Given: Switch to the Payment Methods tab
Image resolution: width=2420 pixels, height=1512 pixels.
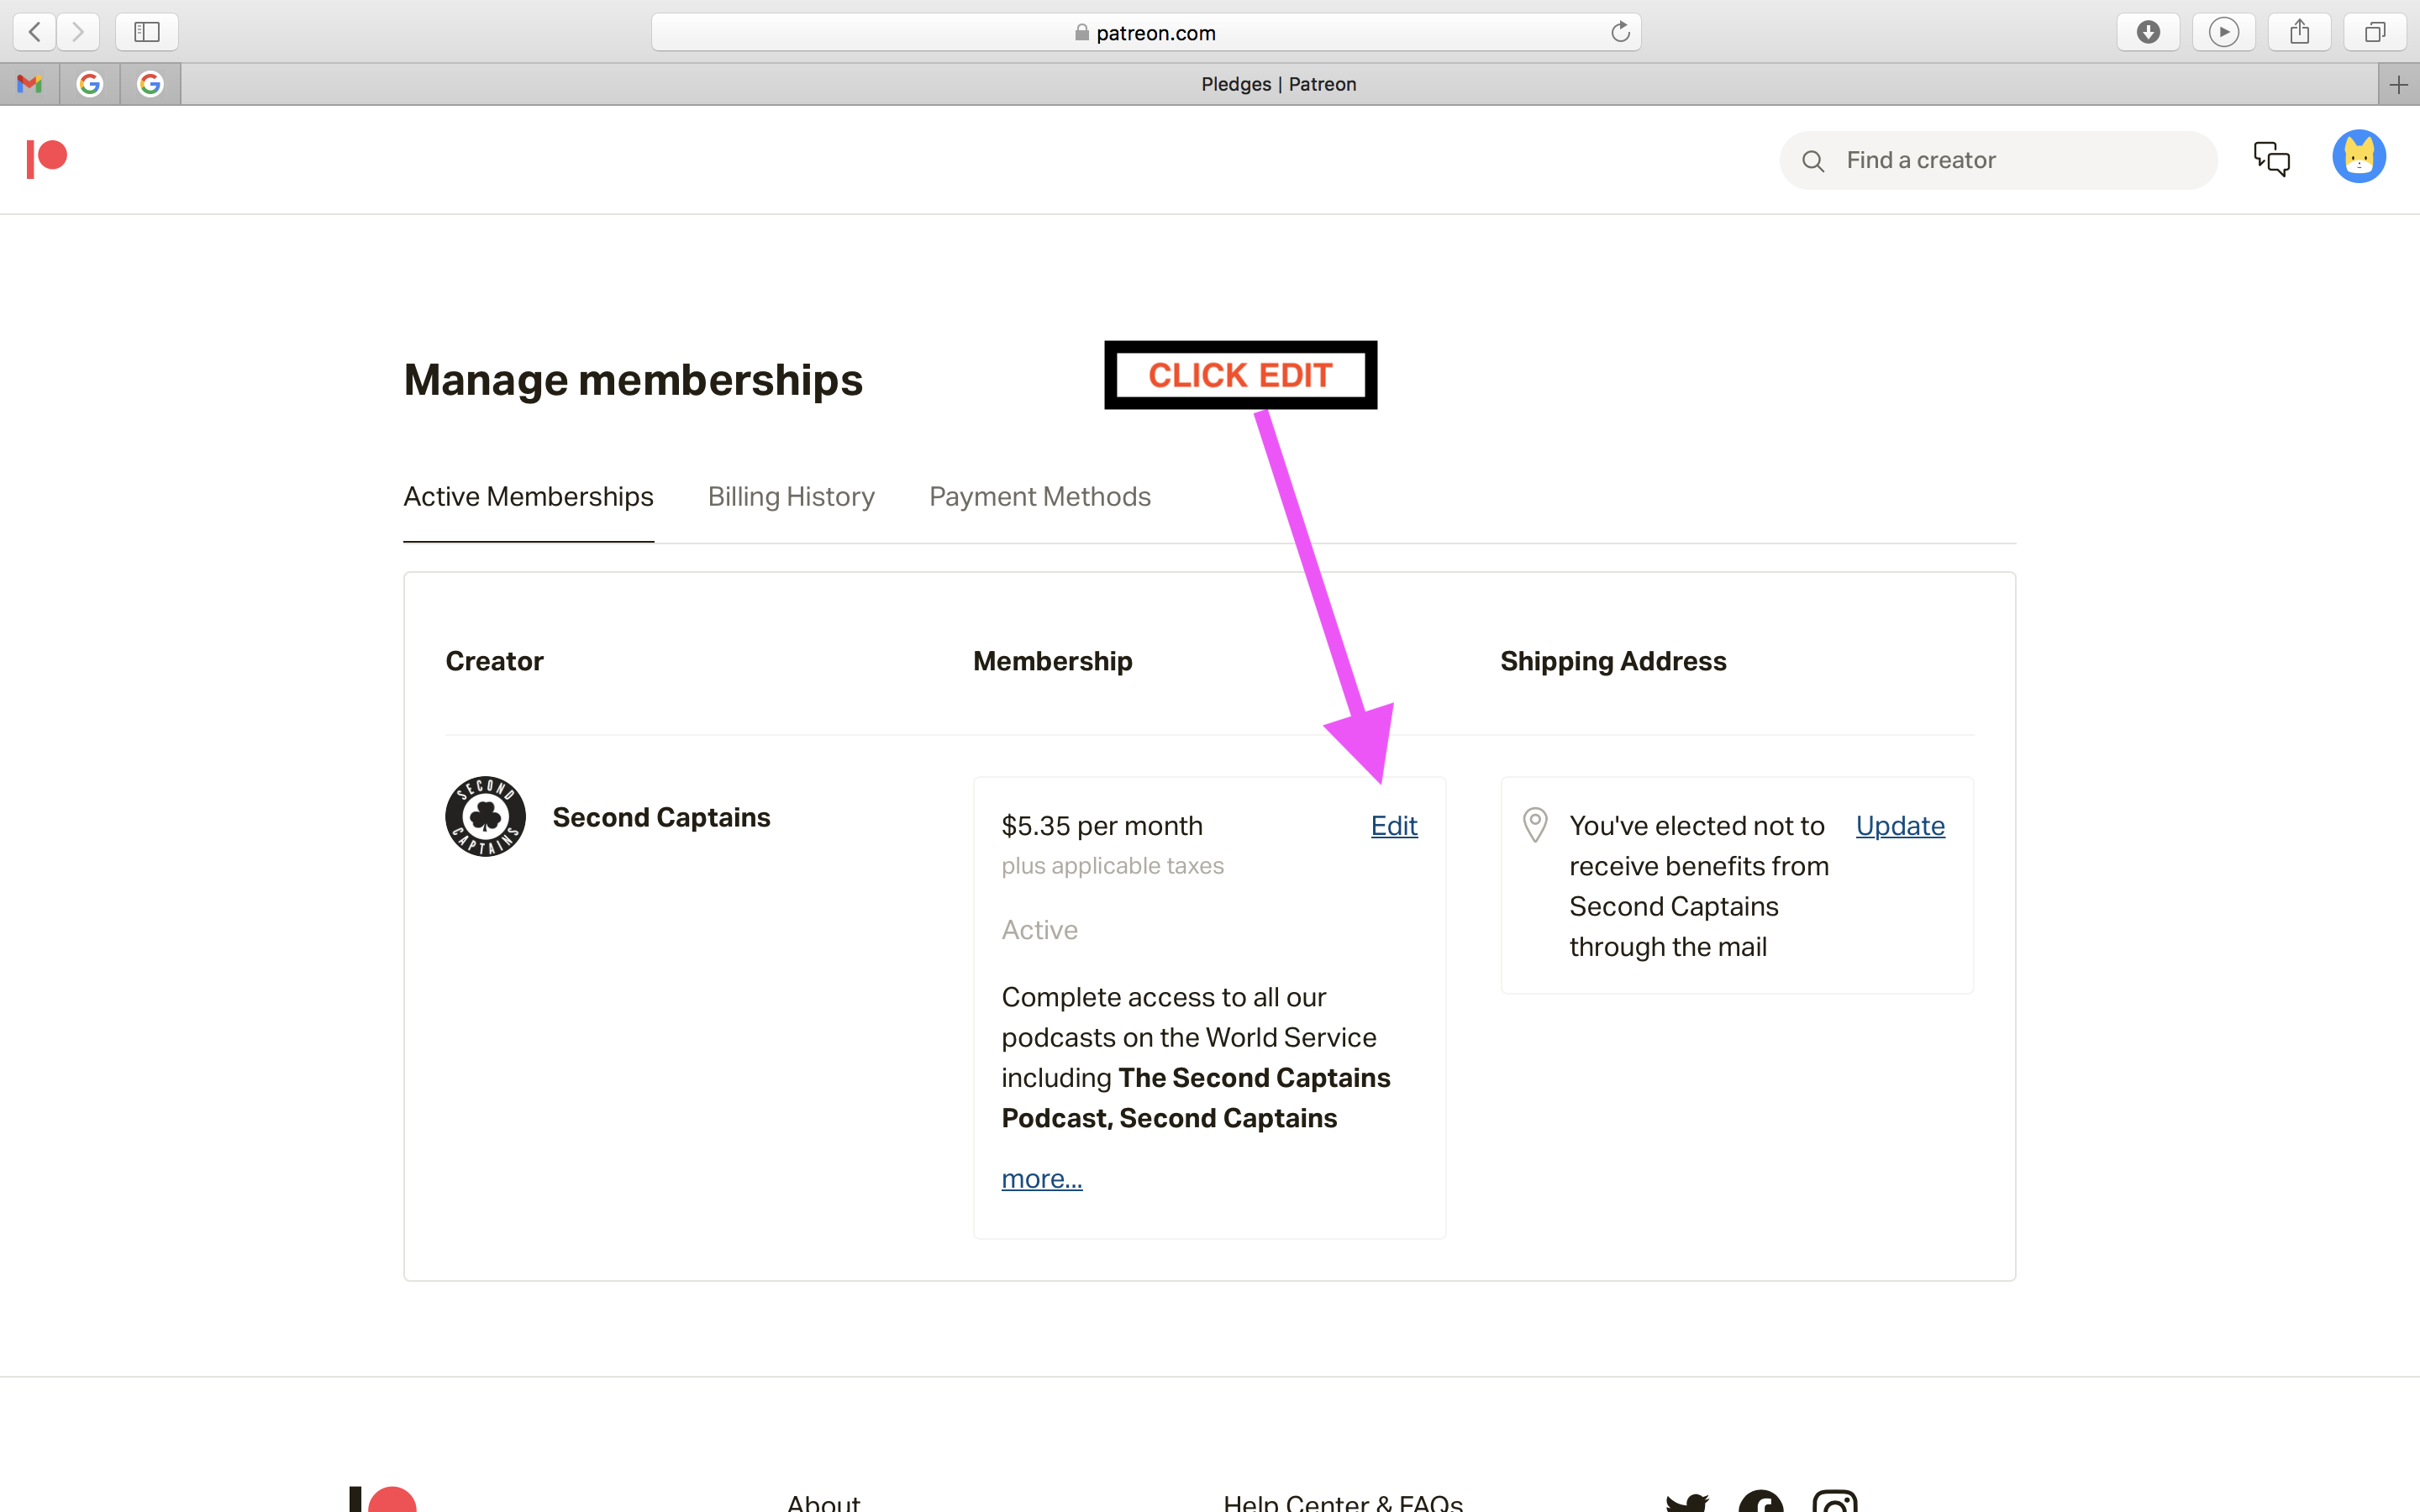Looking at the screenshot, I should (x=1040, y=497).
